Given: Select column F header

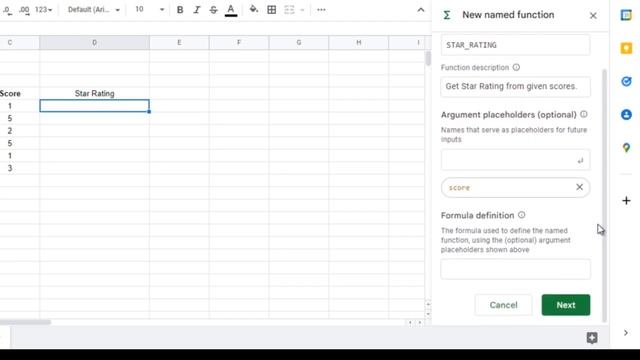Looking at the screenshot, I should pos(239,42).
